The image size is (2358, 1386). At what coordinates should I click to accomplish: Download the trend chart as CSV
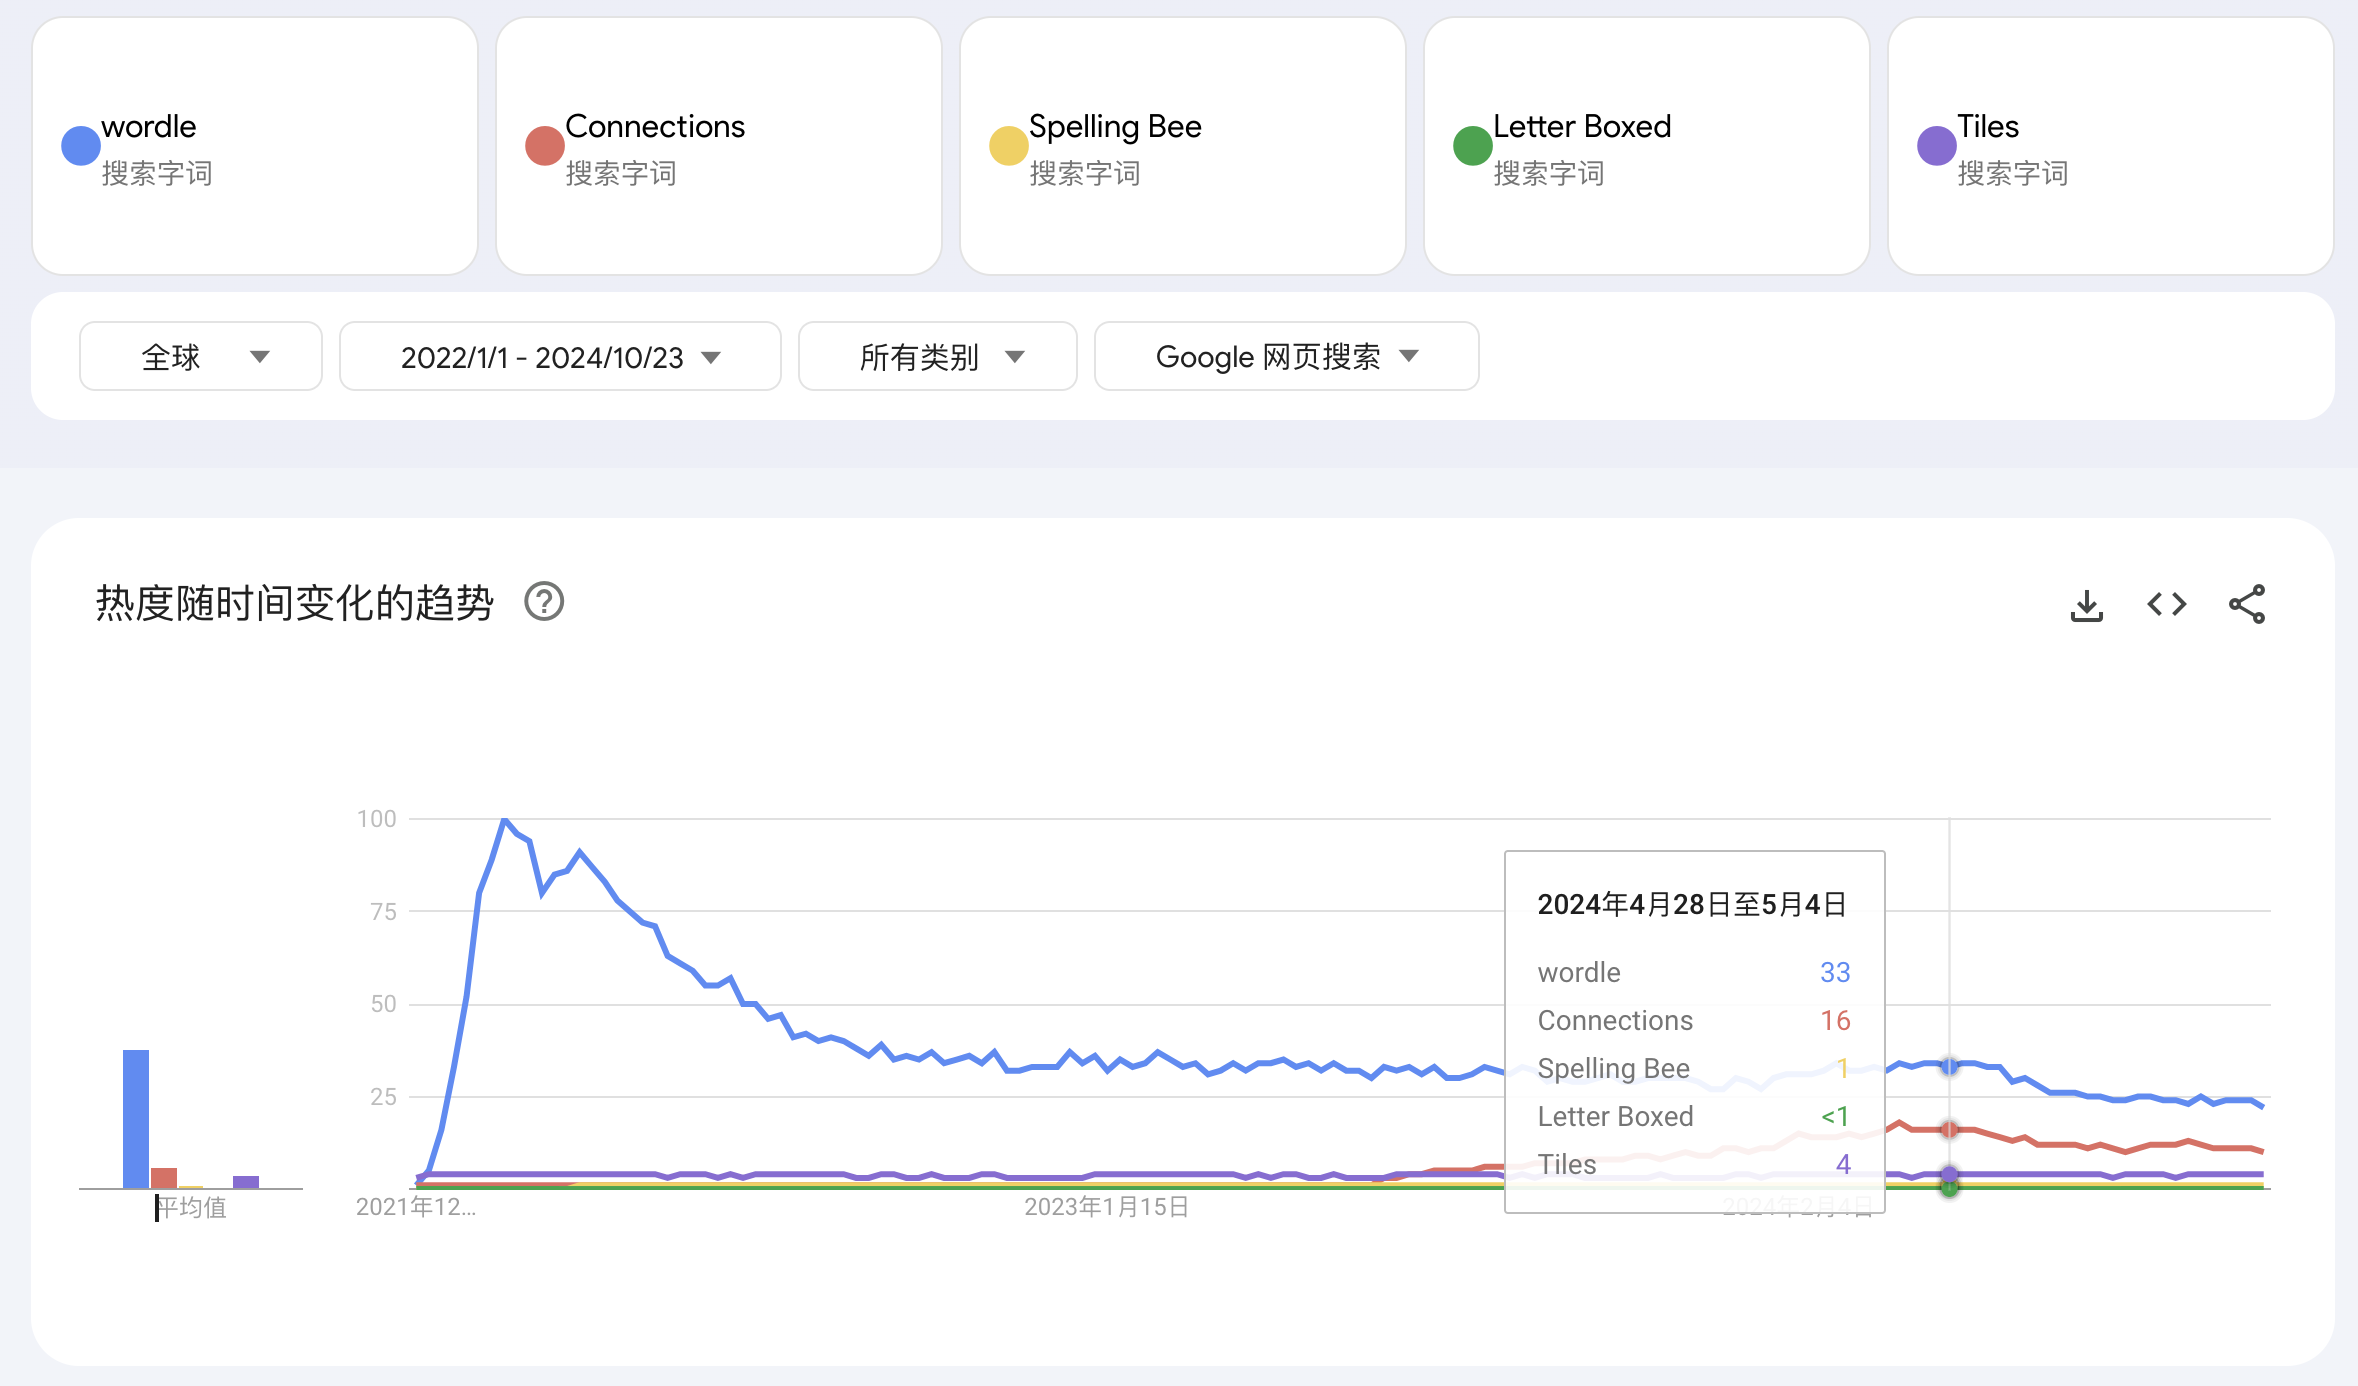tap(2086, 605)
